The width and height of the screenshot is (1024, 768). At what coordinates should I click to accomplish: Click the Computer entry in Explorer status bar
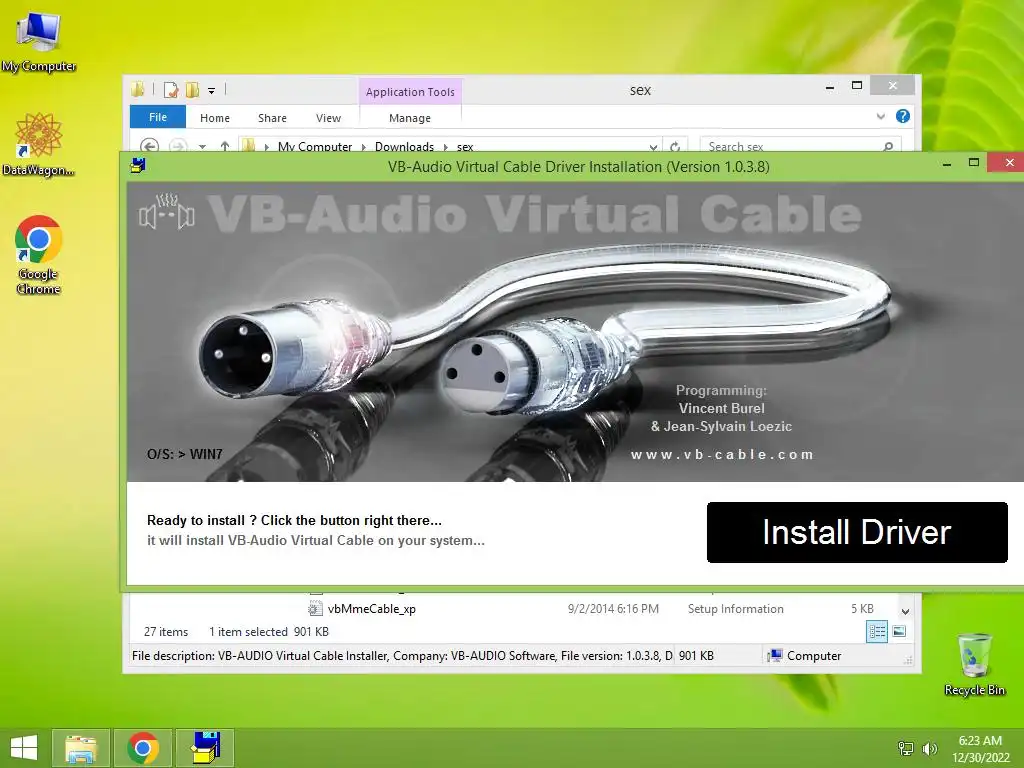click(805, 656)
